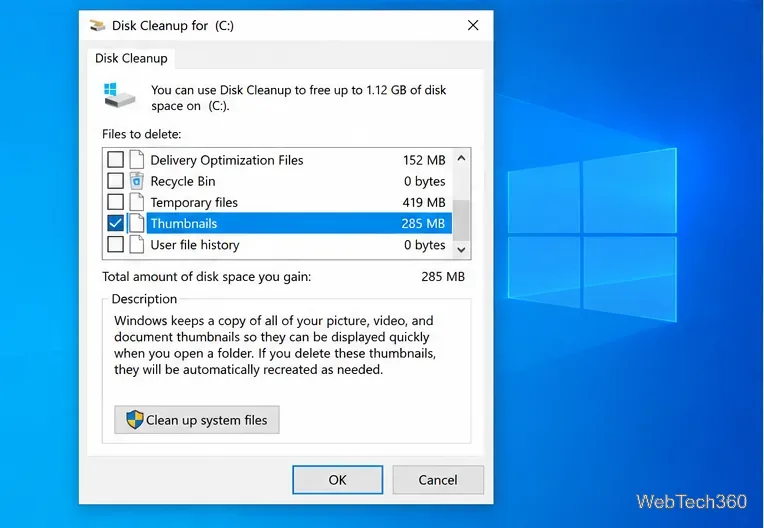Viewport: 764px width, 528px height.
Task: Click the Temporary files page icon
Action: pyautogui.click(x=137, y=202)
